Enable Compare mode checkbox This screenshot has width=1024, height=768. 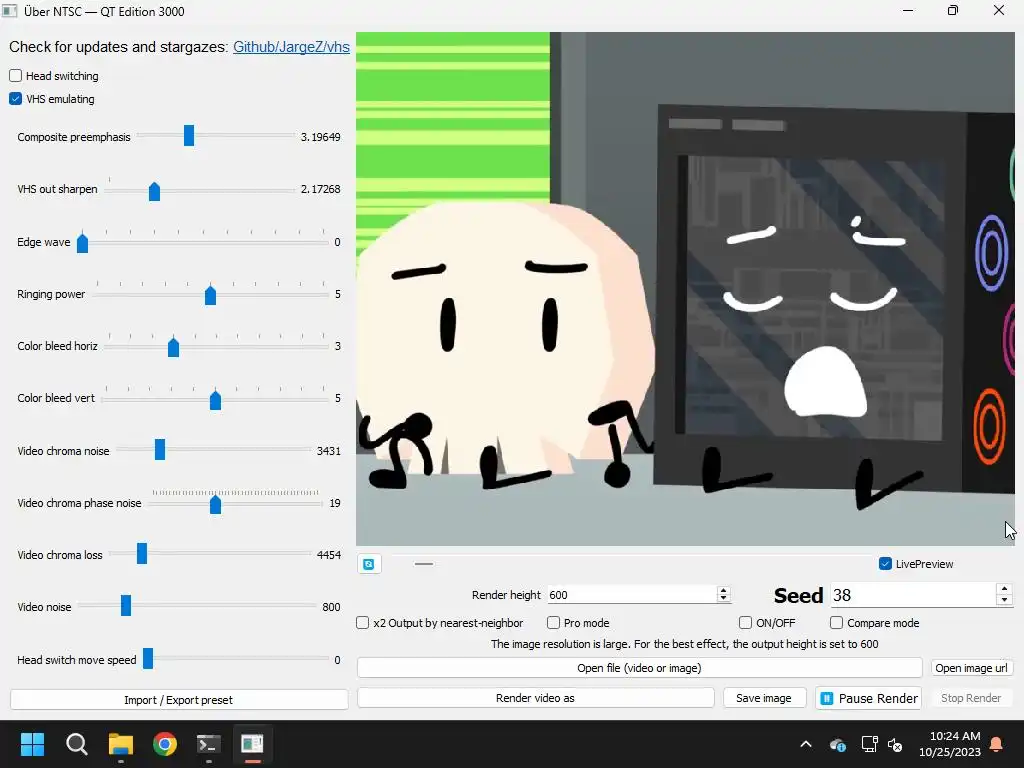click(837, 623)
